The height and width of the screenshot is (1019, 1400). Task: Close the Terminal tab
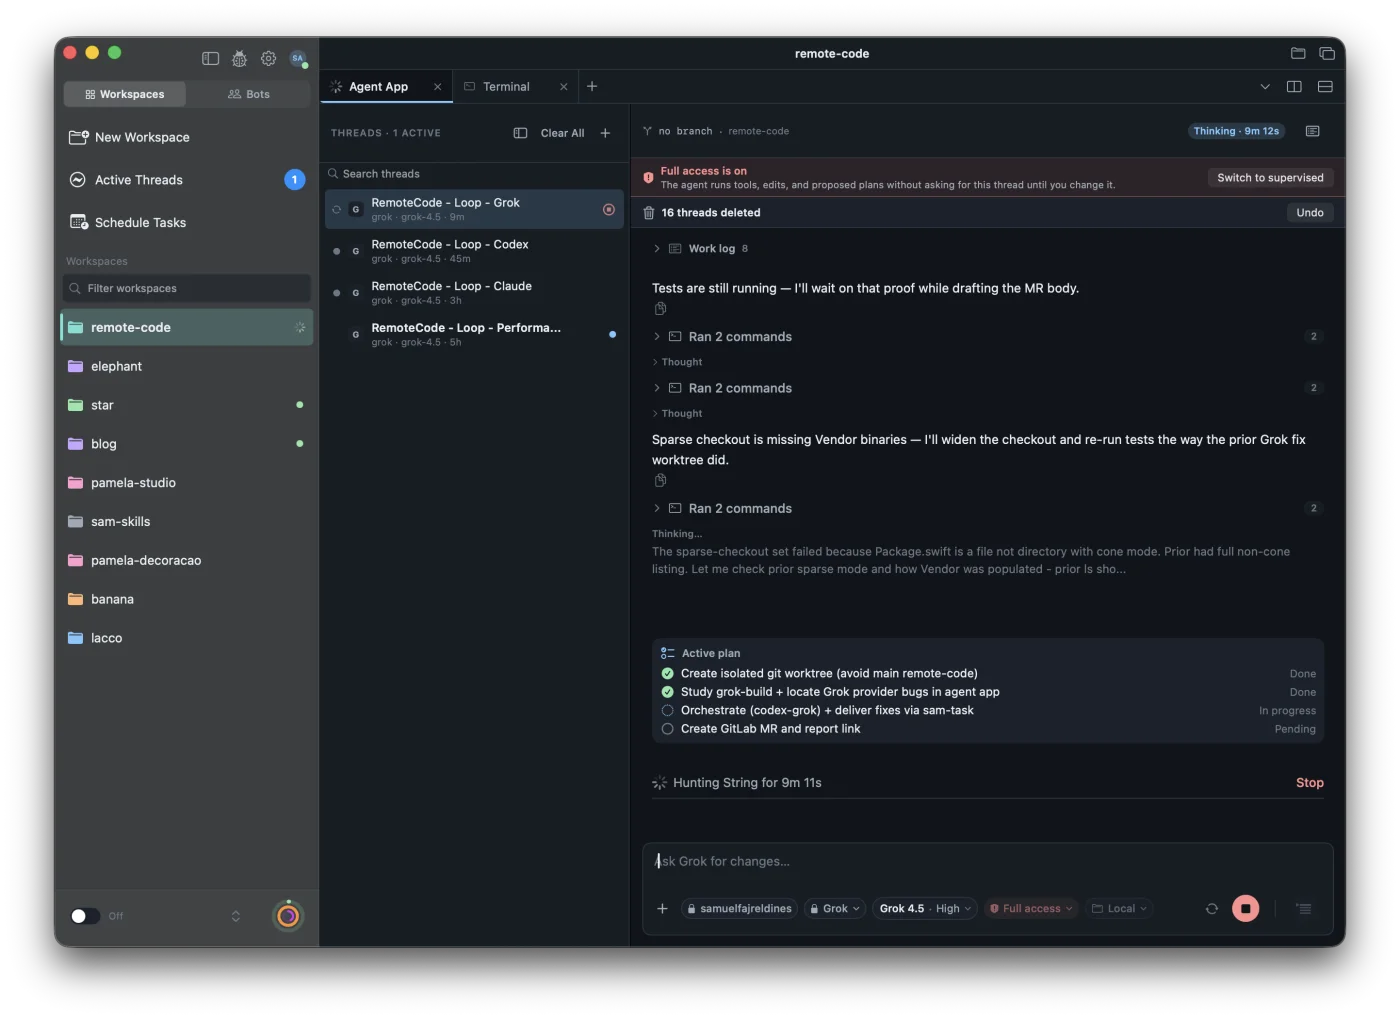click(x=563, y=87)
